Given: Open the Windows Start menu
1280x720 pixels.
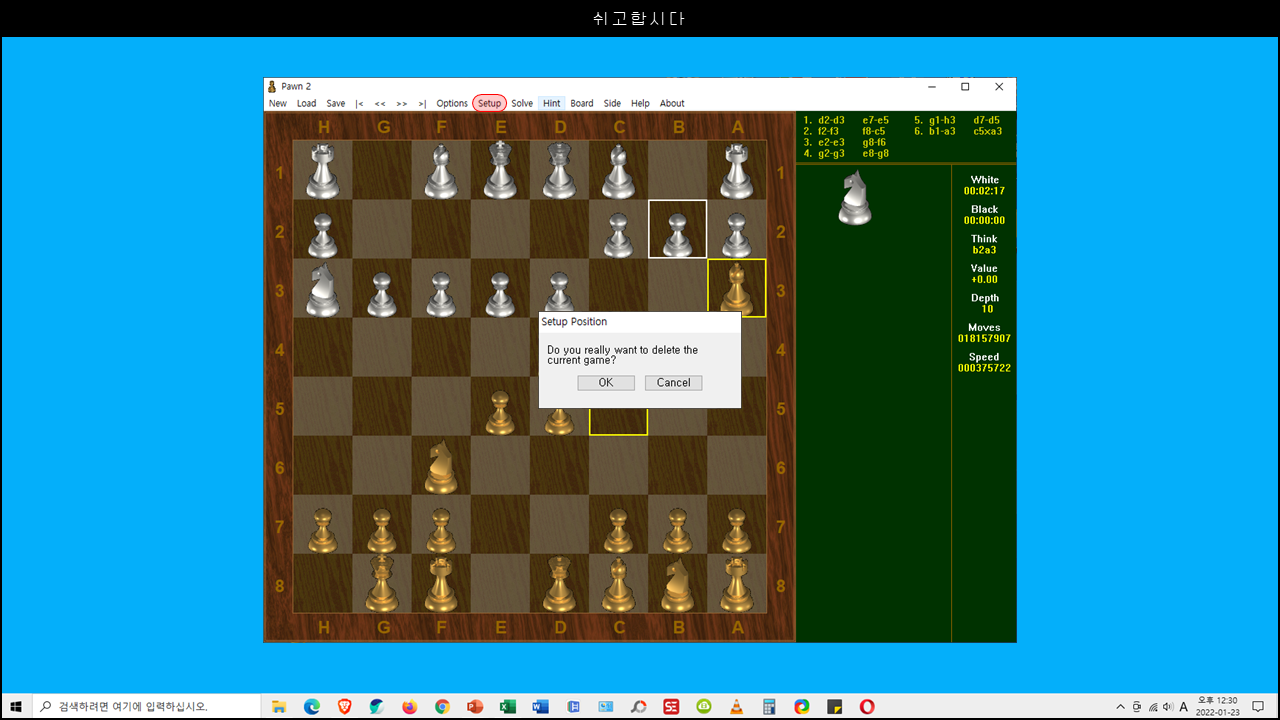Looking at the screenshot, I should (x=16, y=706).
